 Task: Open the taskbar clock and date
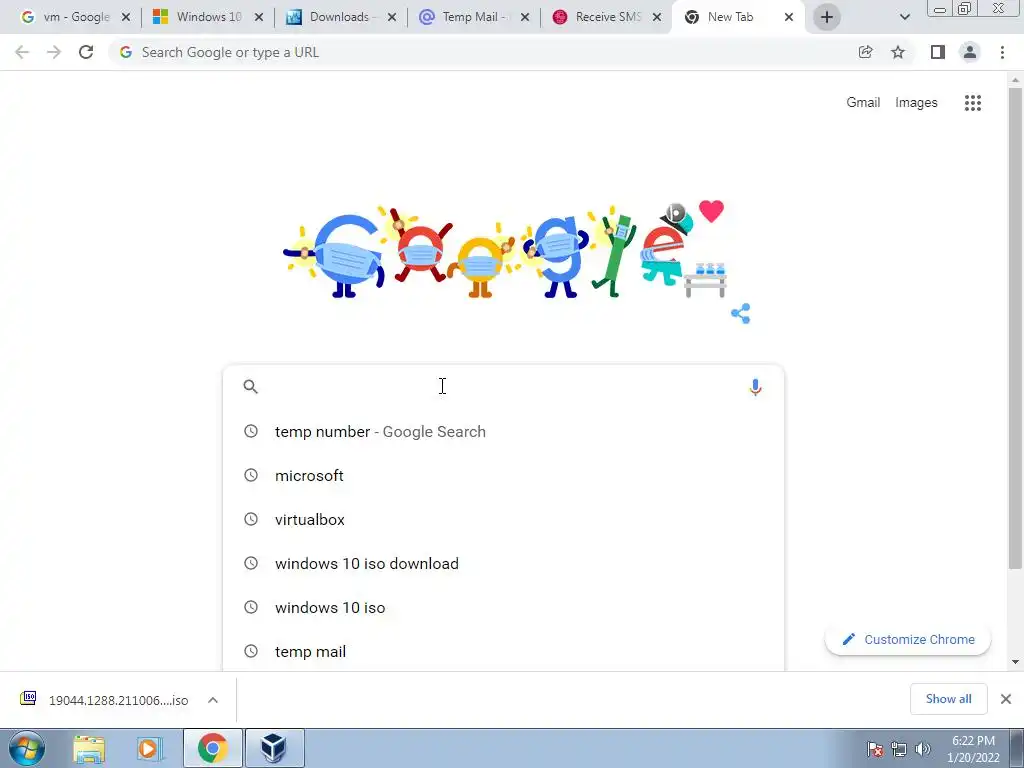point(973,749)
